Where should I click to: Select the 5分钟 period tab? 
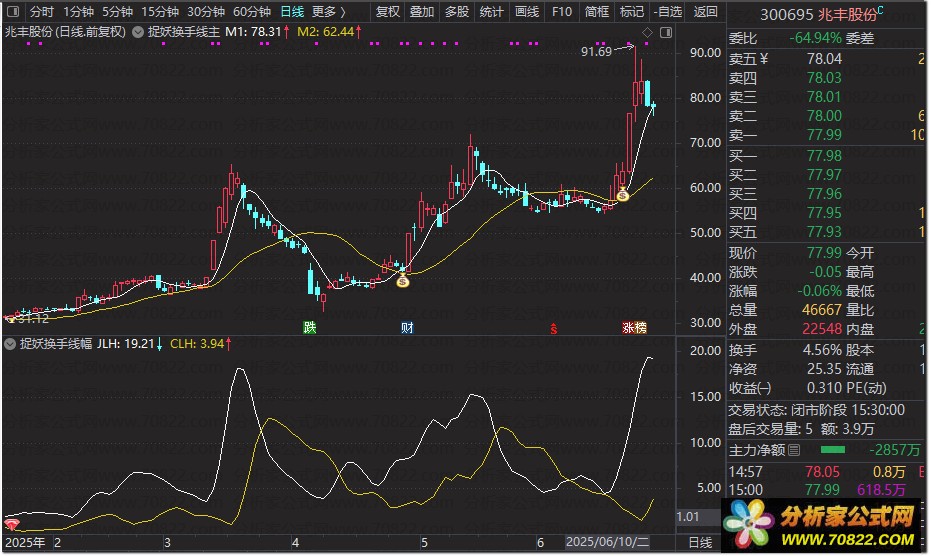117,11
